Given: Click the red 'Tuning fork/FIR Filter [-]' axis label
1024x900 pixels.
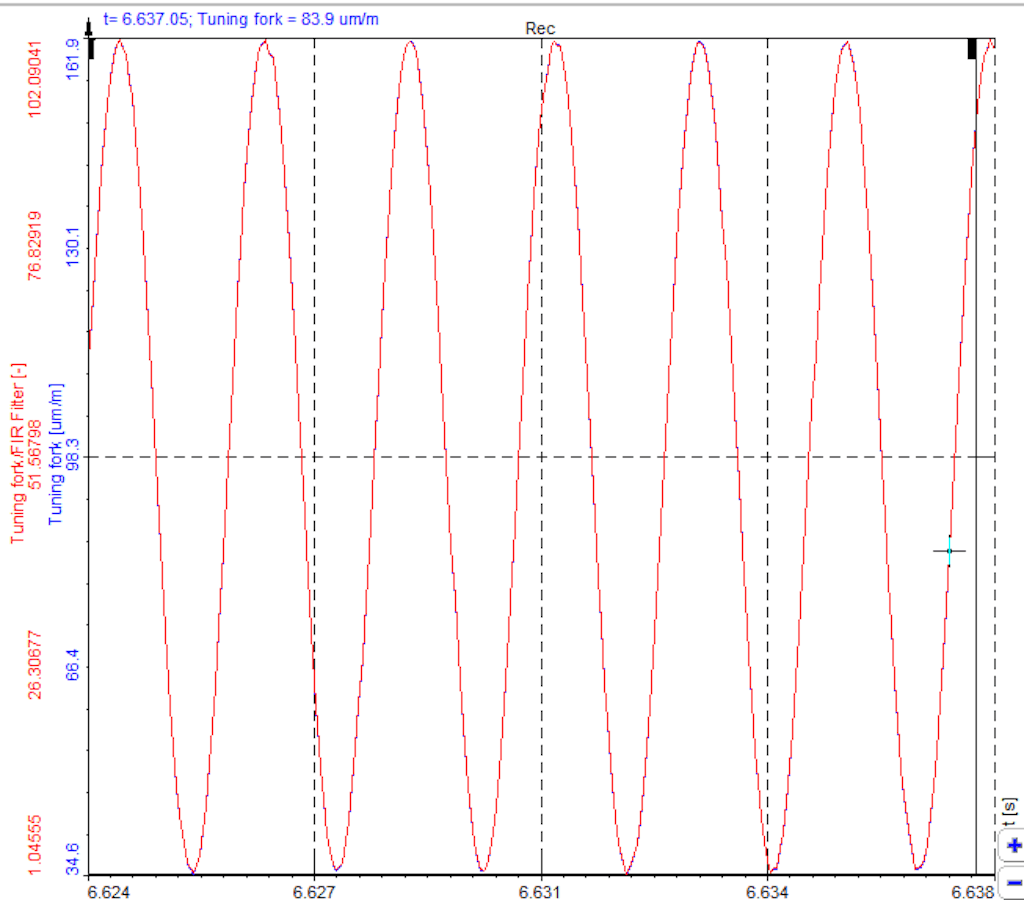Looking at the screenshot, I should [x=18, y=454].
